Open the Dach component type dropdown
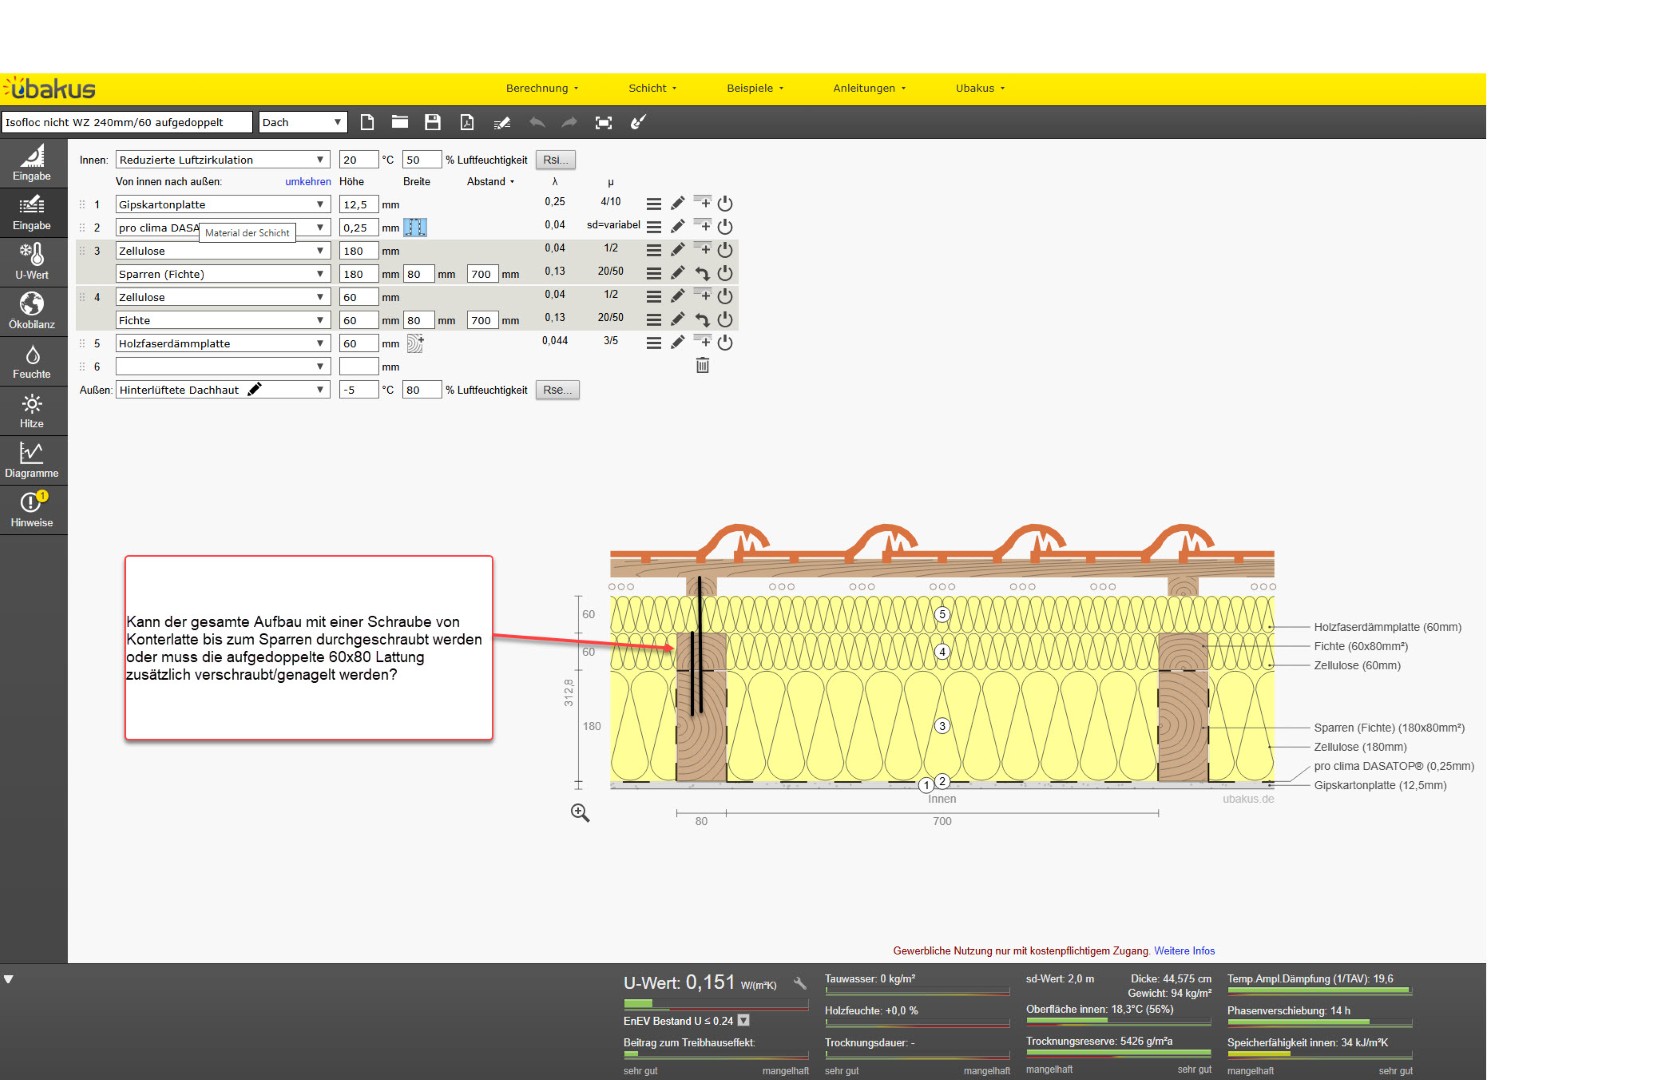1678x1080 pixels. click(302, 122)
